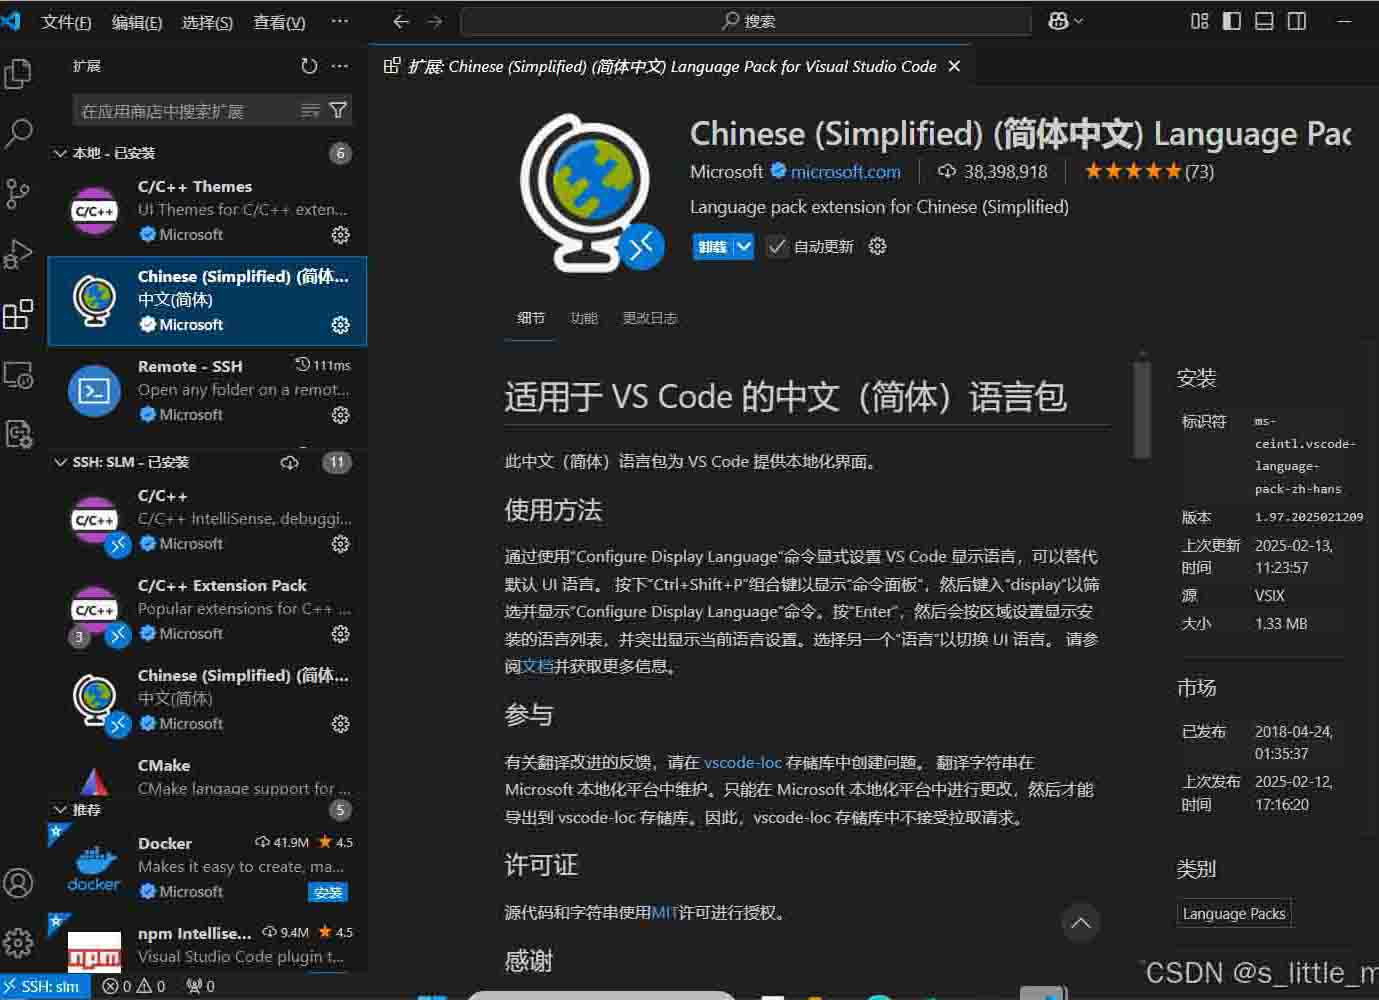Open the Explorer view in activity bar

(x=18, y=74)
